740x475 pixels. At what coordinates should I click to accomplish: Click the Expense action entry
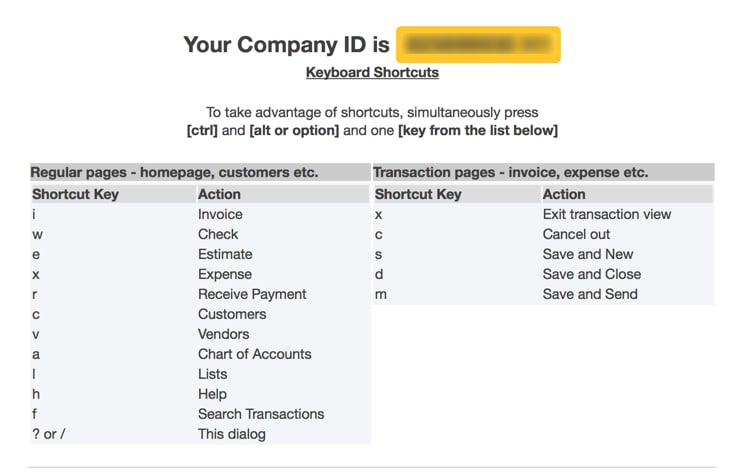point(225,274)
